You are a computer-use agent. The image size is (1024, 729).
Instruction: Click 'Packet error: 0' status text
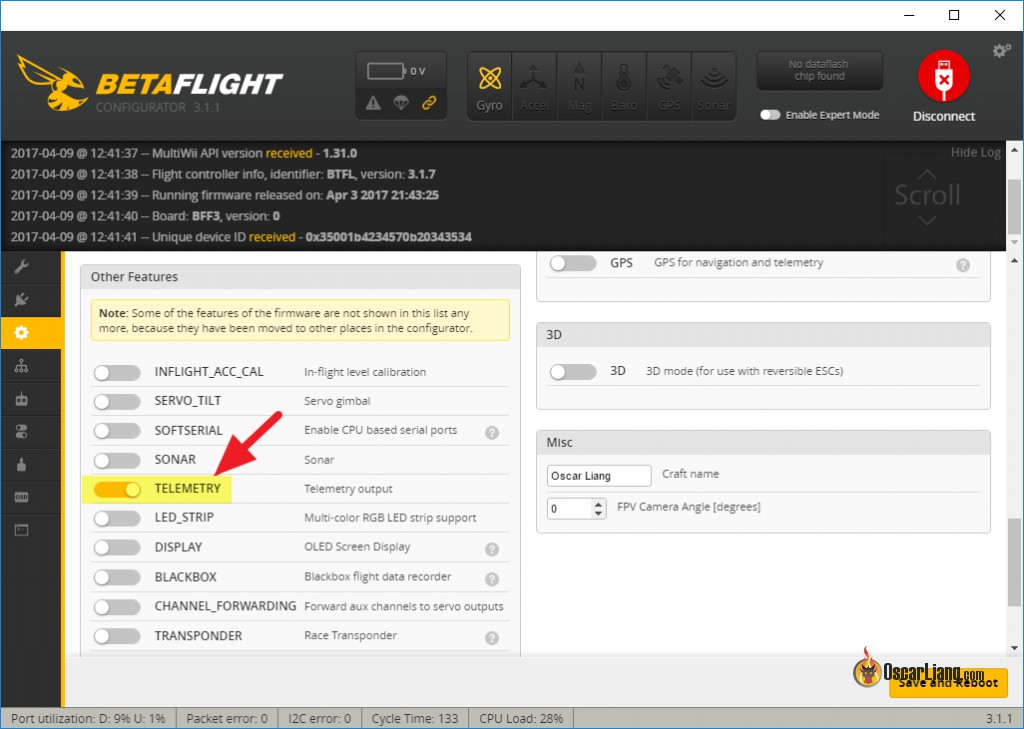[x=227, y=719]
